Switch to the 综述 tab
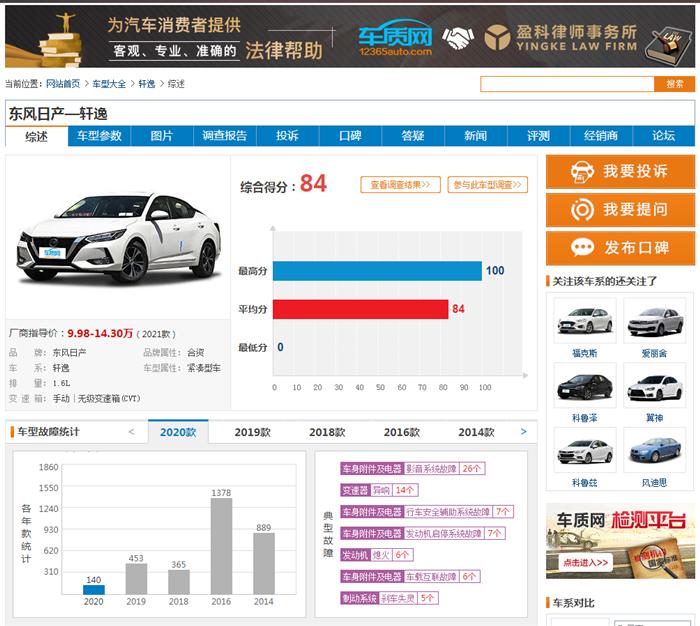This screenshot has height=626, width=700. coord(37,136)
